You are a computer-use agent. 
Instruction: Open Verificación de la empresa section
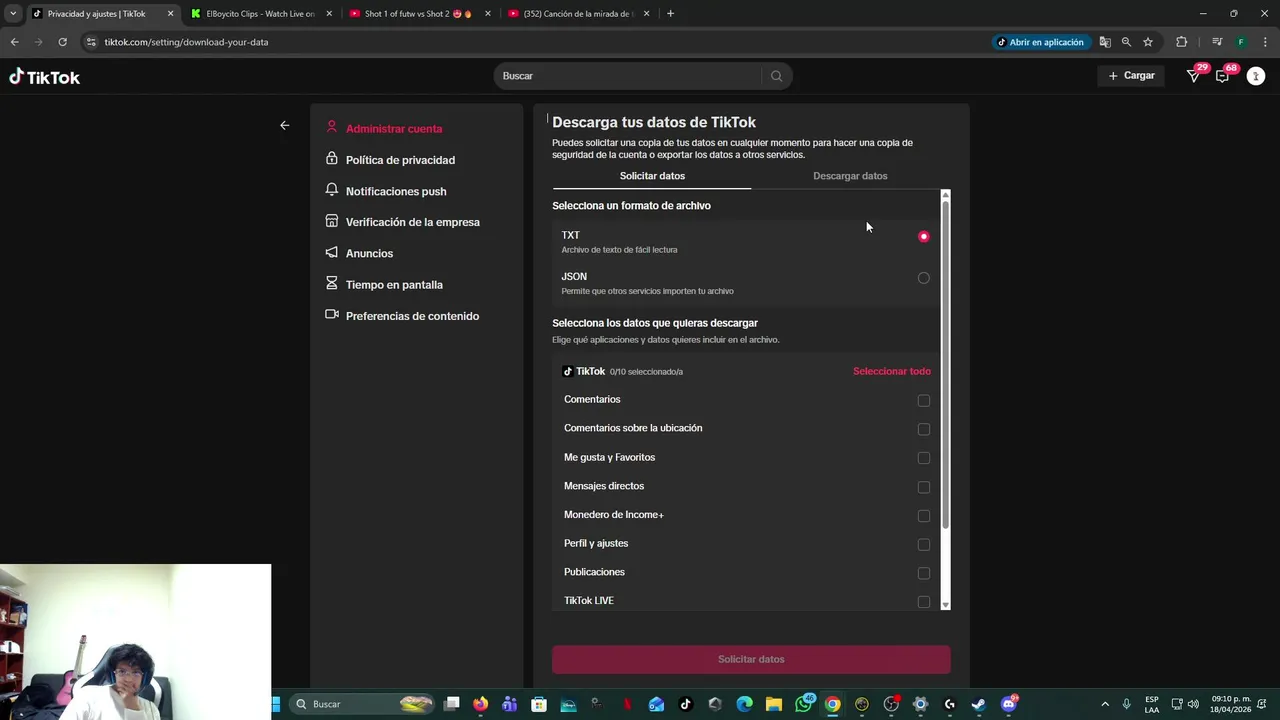[x=413, y=222]
